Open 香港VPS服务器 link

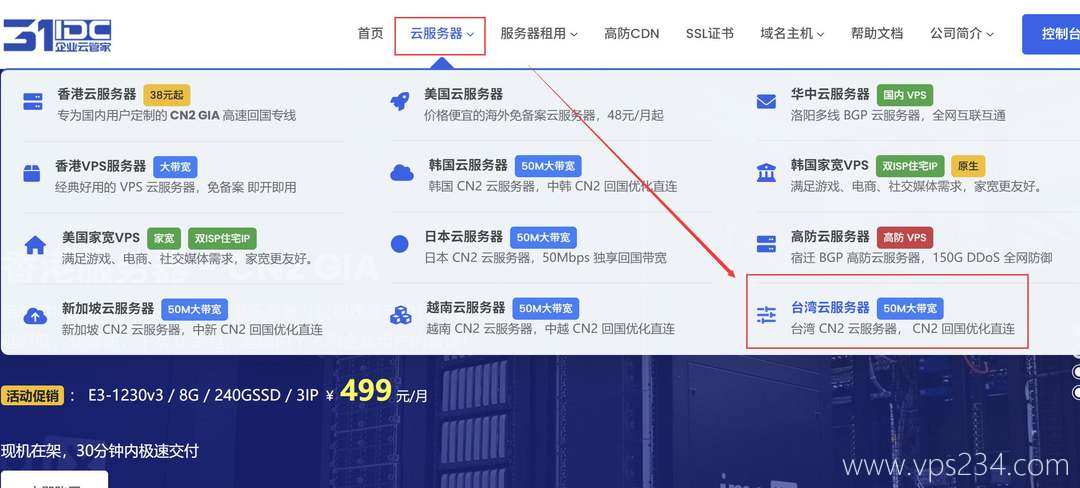tap(101, 166)
